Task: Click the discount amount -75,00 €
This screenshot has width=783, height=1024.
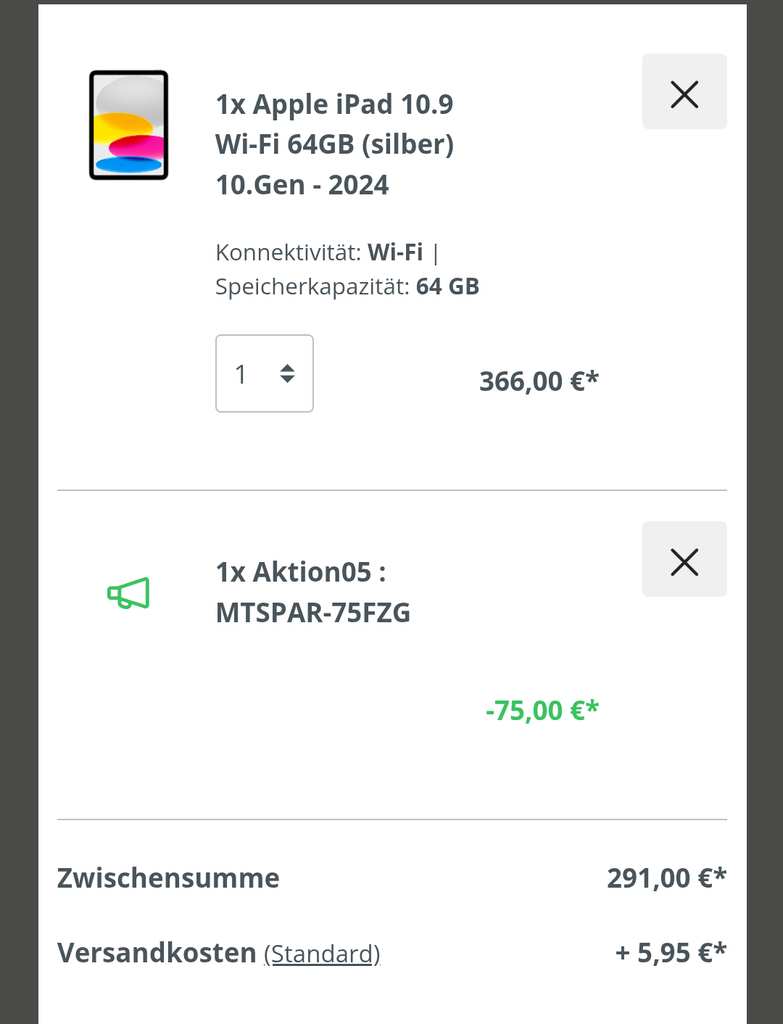Action: [x=542, y=711]
